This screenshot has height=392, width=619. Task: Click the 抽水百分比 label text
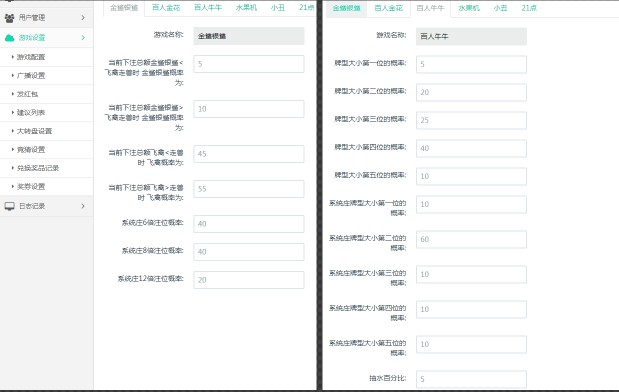coord(388,378)
